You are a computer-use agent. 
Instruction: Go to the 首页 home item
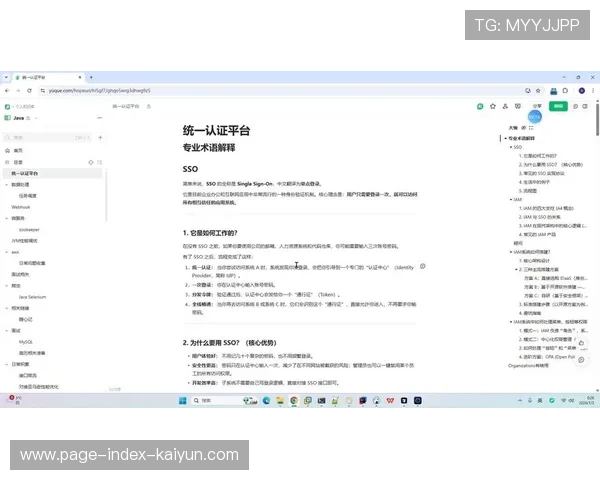click(18, 150)
